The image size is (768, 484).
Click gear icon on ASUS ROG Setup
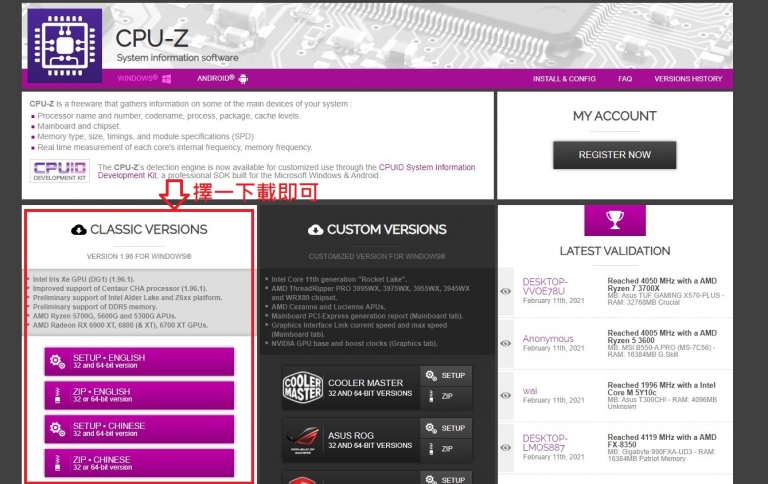[x=431, y=428]
